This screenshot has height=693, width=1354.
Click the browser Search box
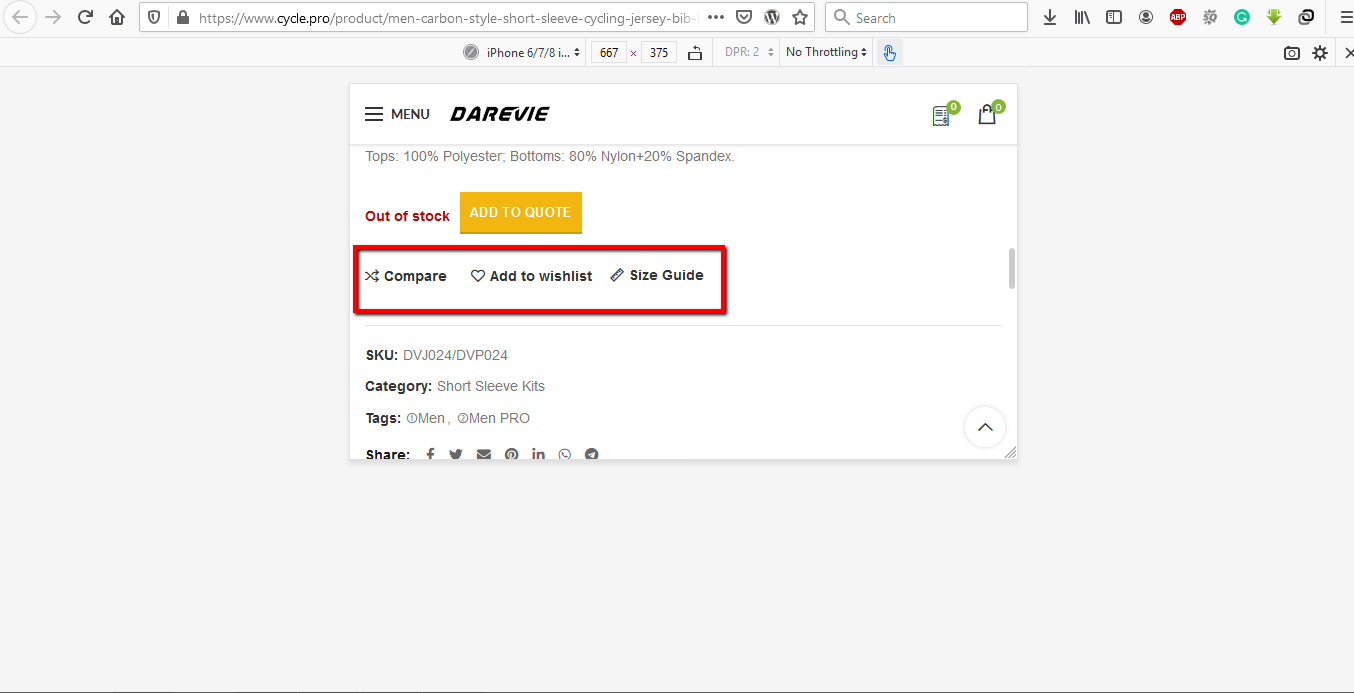(x=926, y=17)
